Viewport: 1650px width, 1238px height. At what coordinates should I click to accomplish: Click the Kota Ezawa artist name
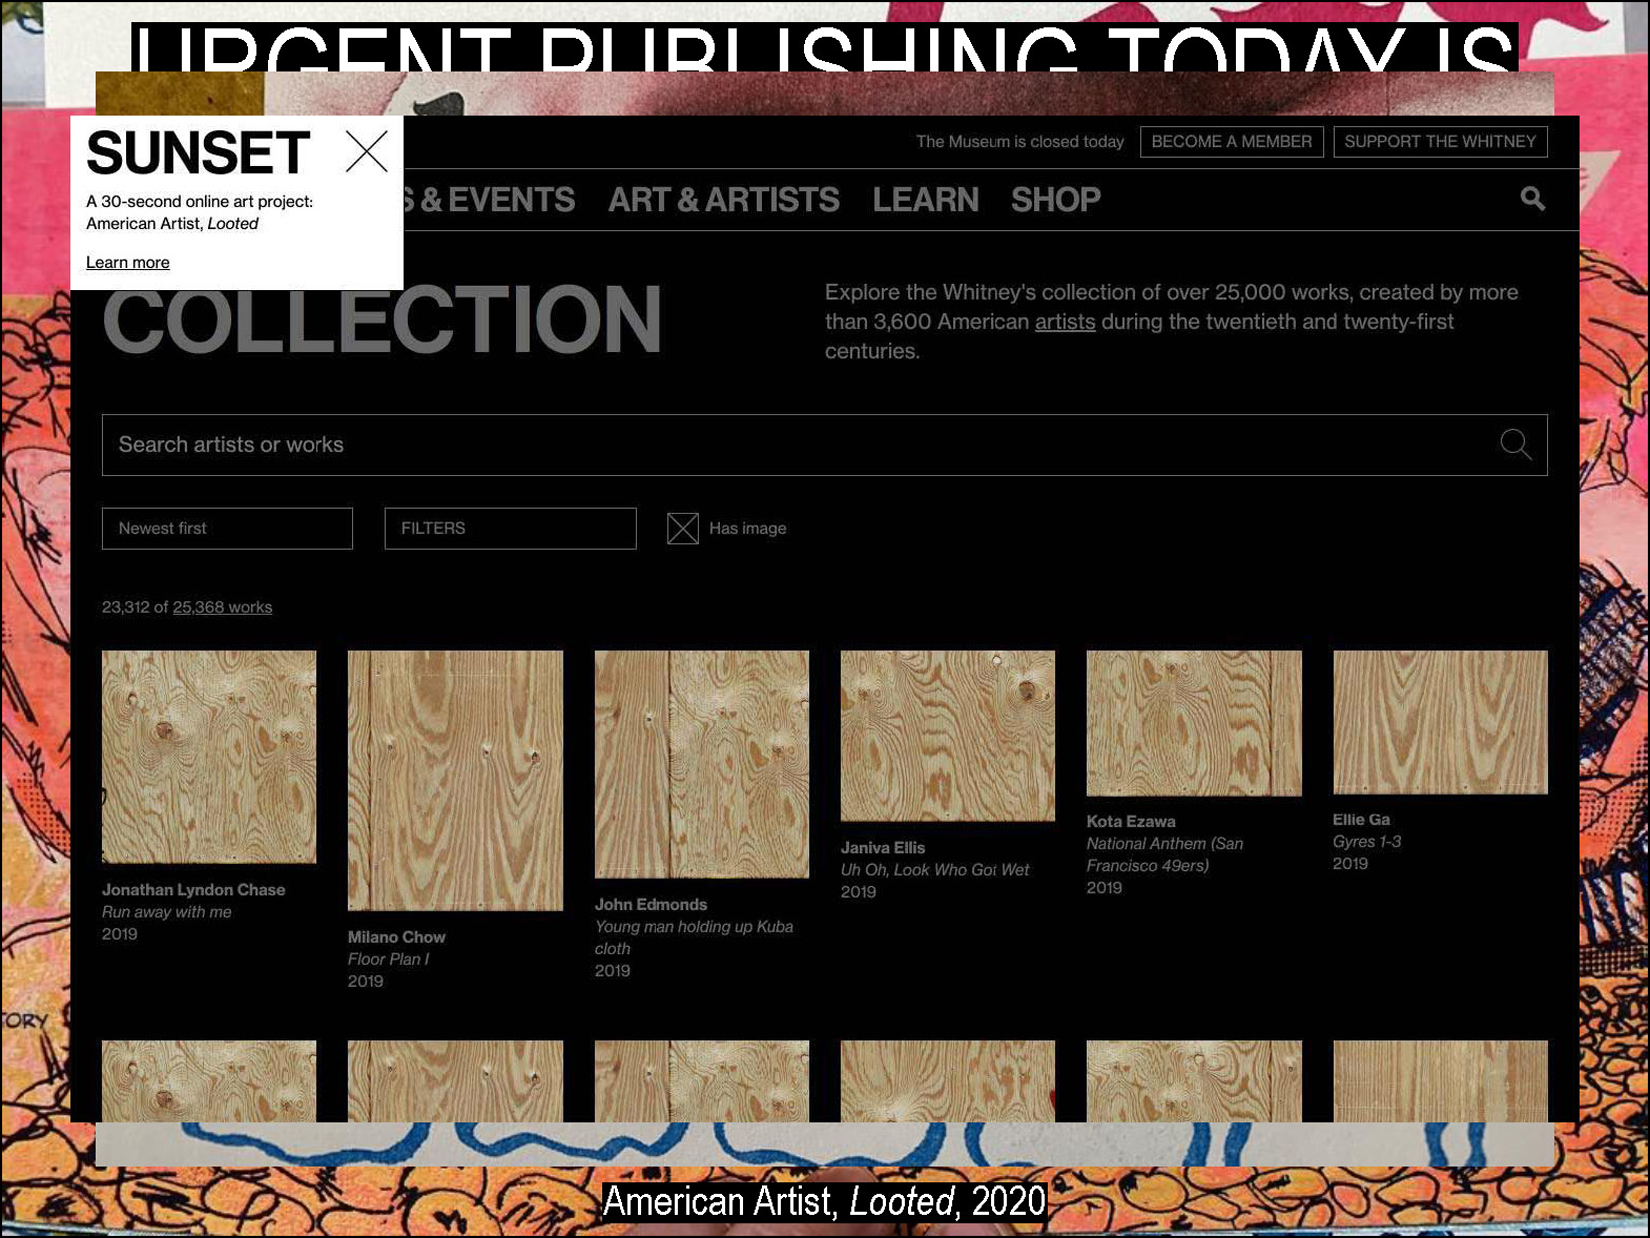click(x=1131, y=822)
